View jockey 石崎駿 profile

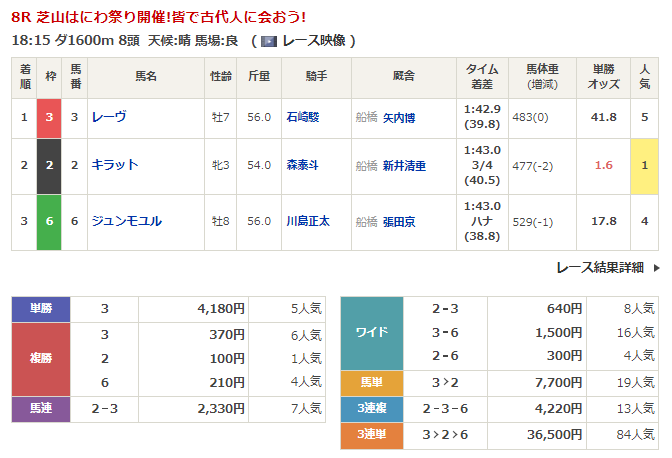click(306, 117)
